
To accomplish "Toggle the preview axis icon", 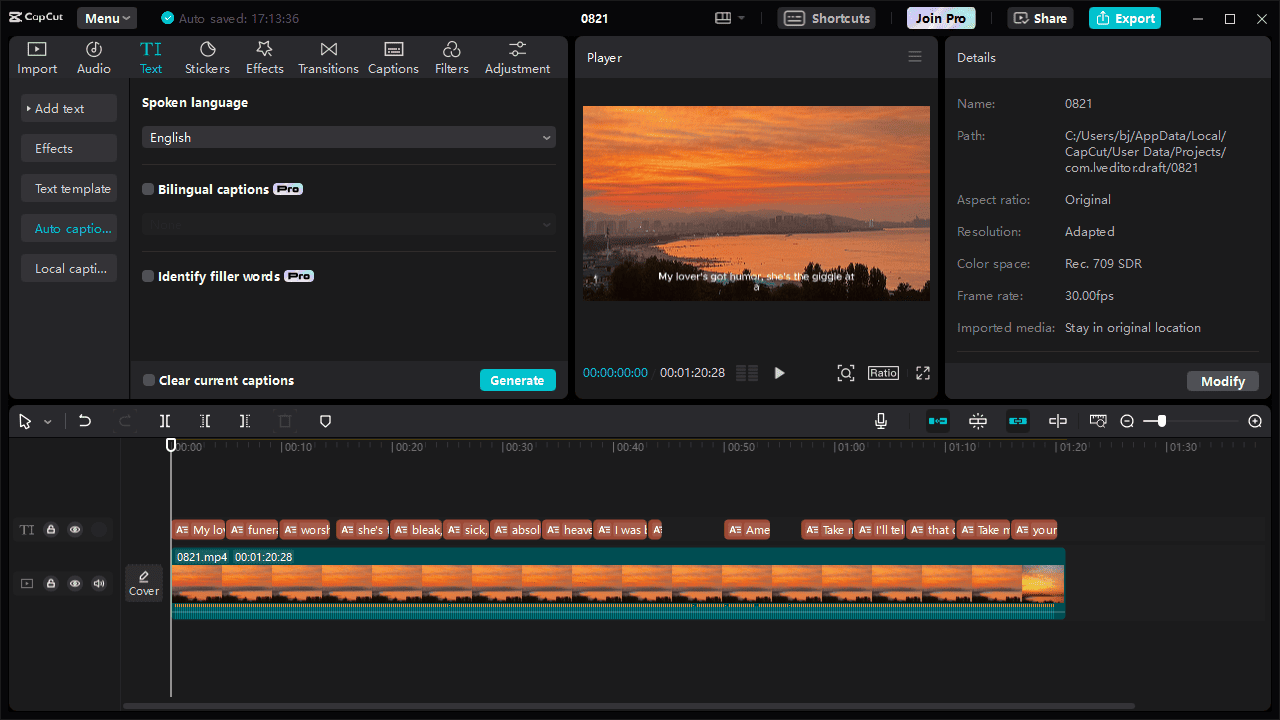I will coord(1058,421).
